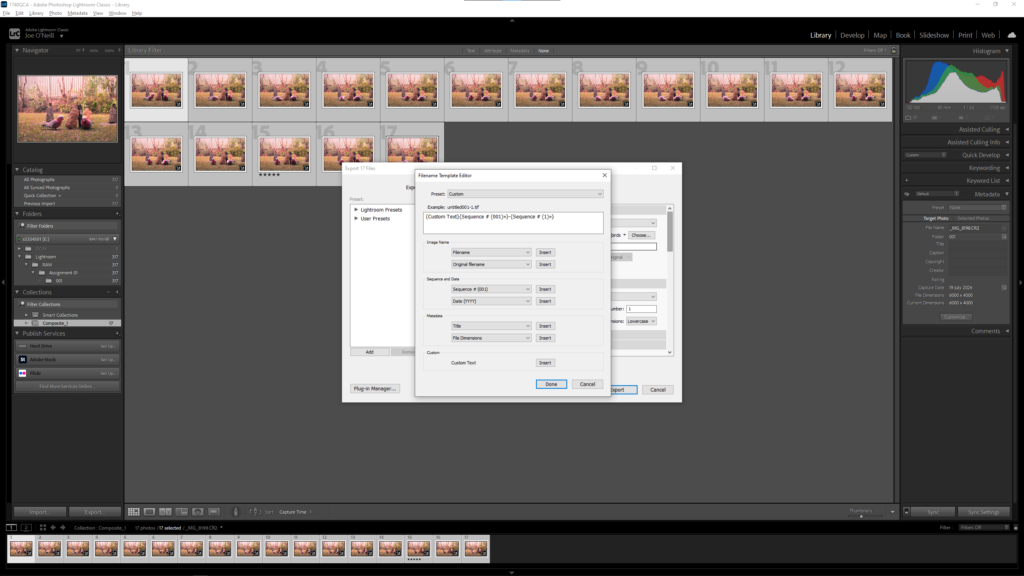Go back with filmstrip left arrow
1024x576 pixels.
pos(53,528)
